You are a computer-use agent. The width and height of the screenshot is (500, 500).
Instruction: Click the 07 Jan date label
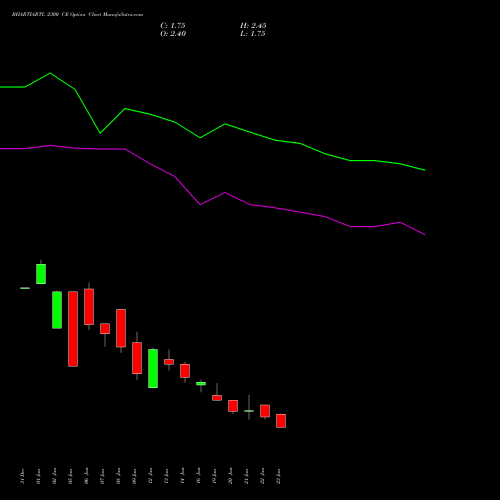tap(102, 476)
